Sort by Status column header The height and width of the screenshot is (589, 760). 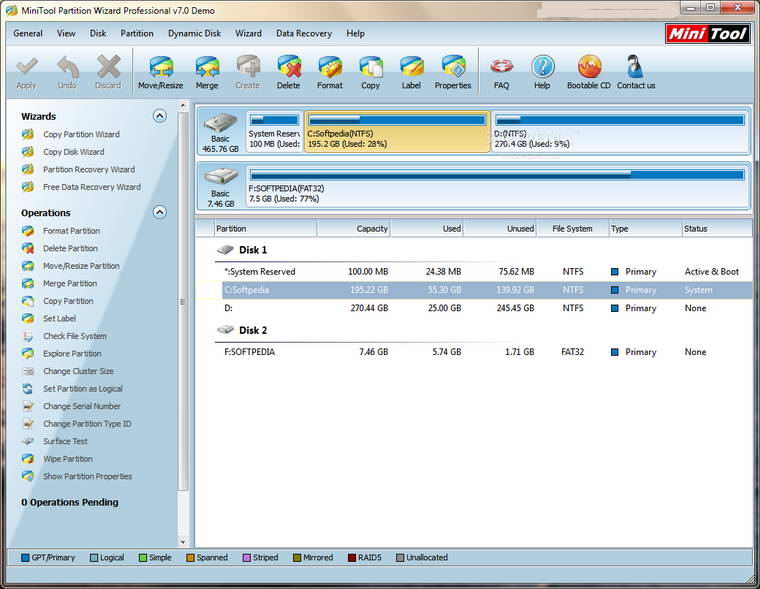(x=717, y=228)
